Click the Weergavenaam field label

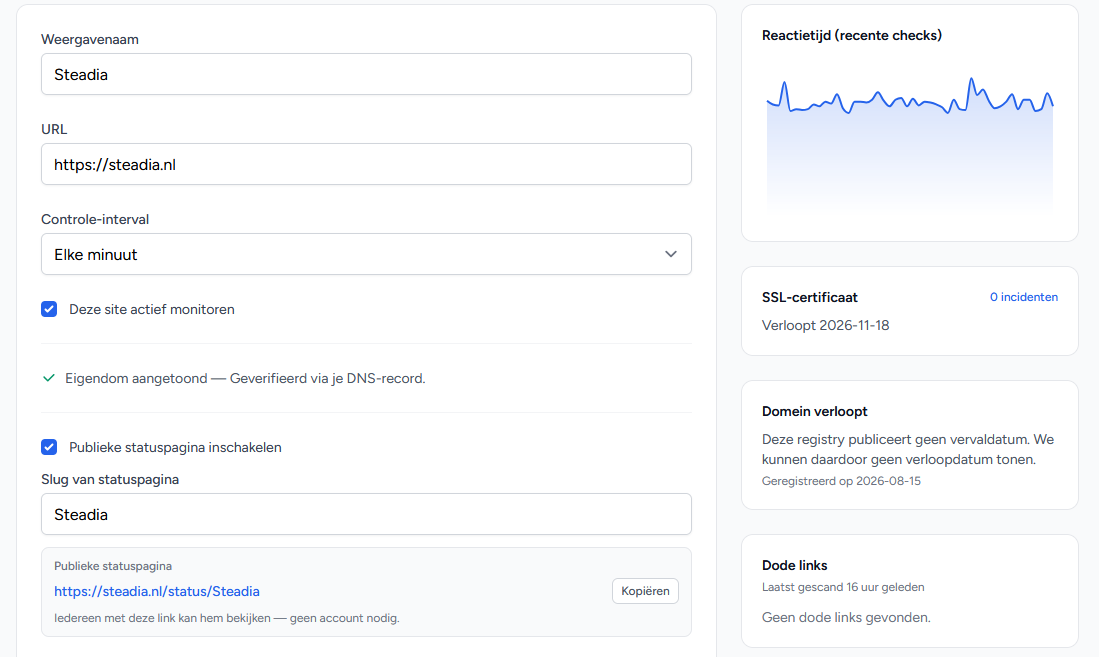(x=90, y=39)
